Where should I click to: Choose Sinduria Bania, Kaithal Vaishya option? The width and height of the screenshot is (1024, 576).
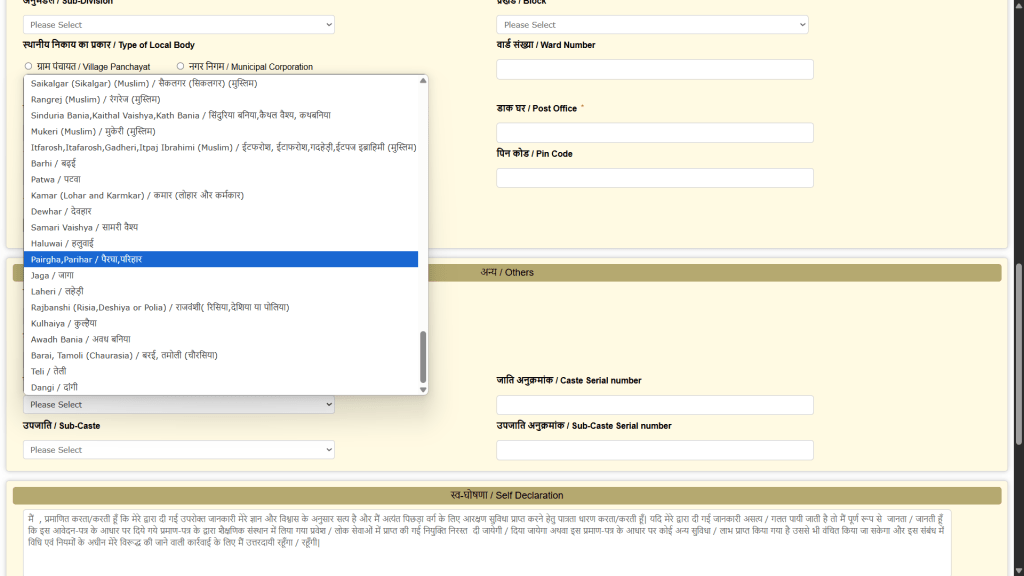click(x=221, y=115)
